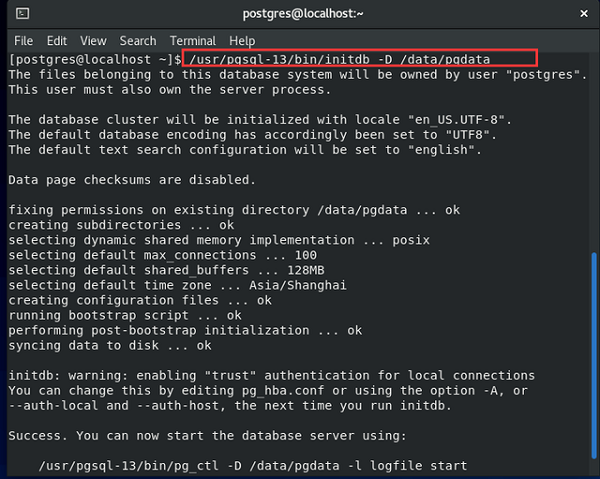Open the Edit menu
Screen dimensions: 600x479
tap(57, 41)
